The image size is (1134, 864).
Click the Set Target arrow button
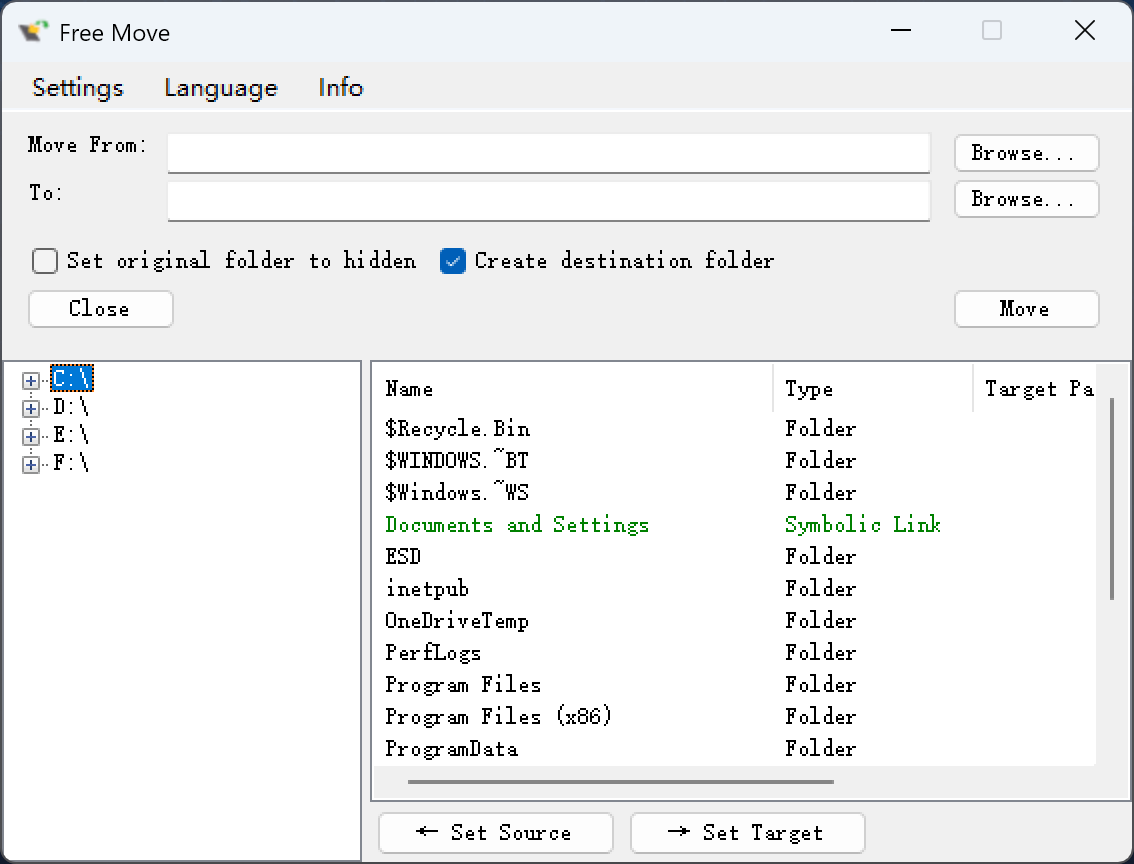click(747, 833)
